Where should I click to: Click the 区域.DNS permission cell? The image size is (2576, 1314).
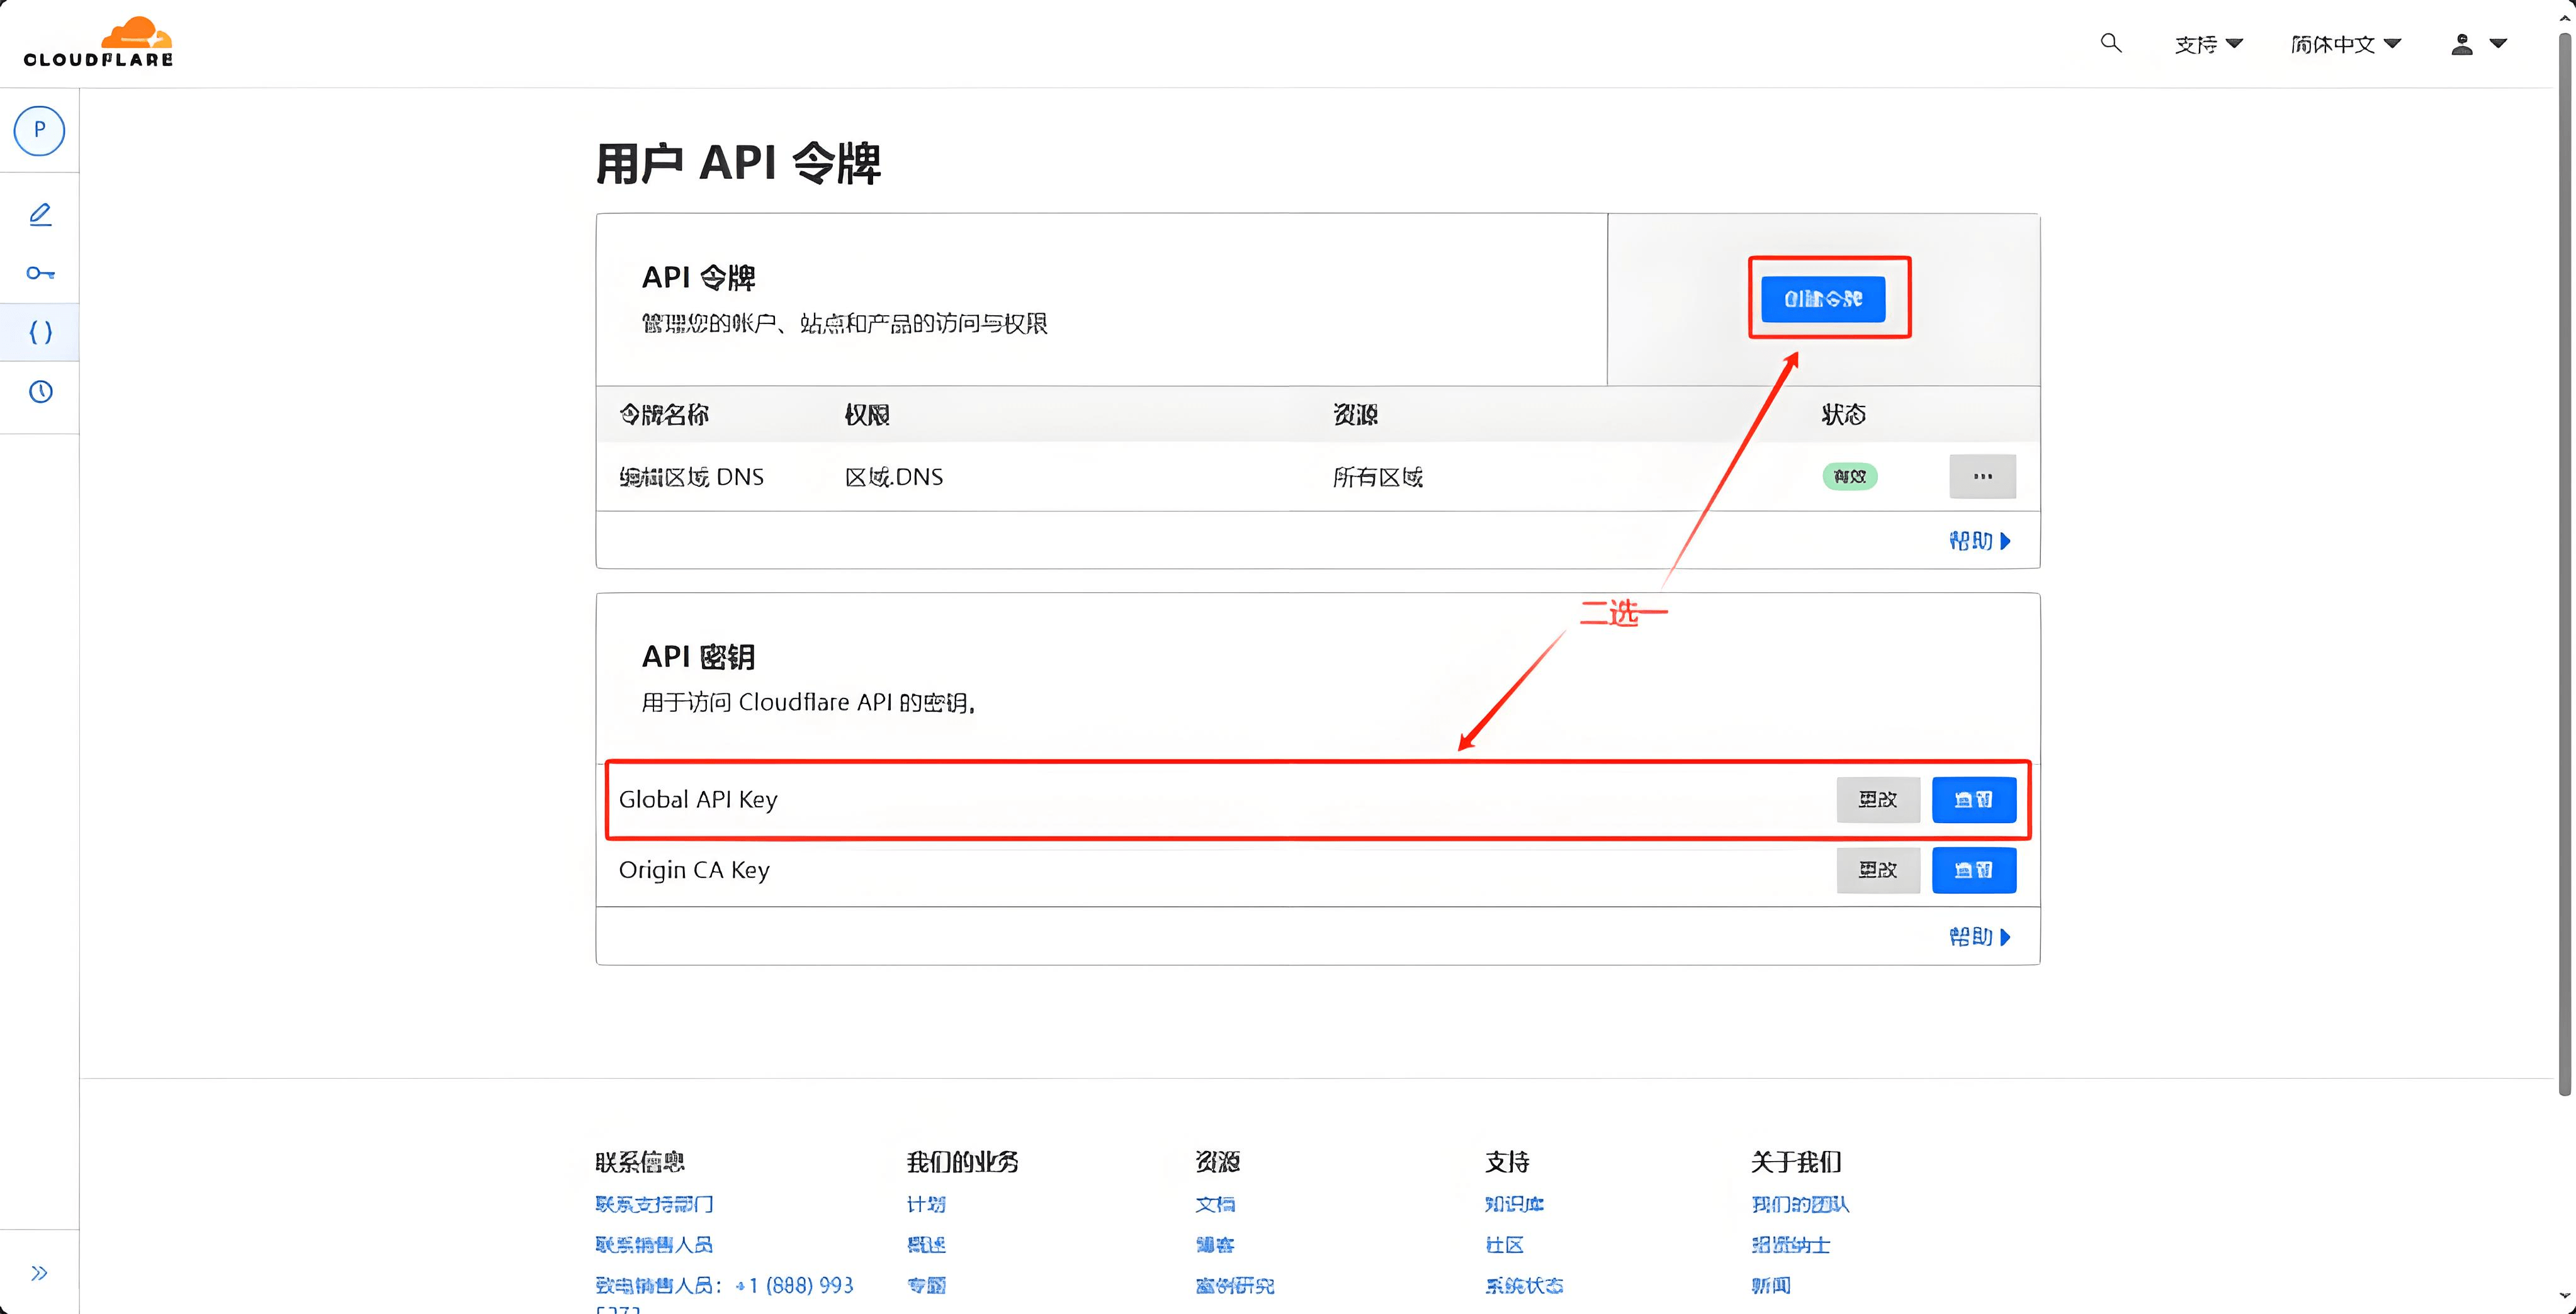(x=894, y=477)
